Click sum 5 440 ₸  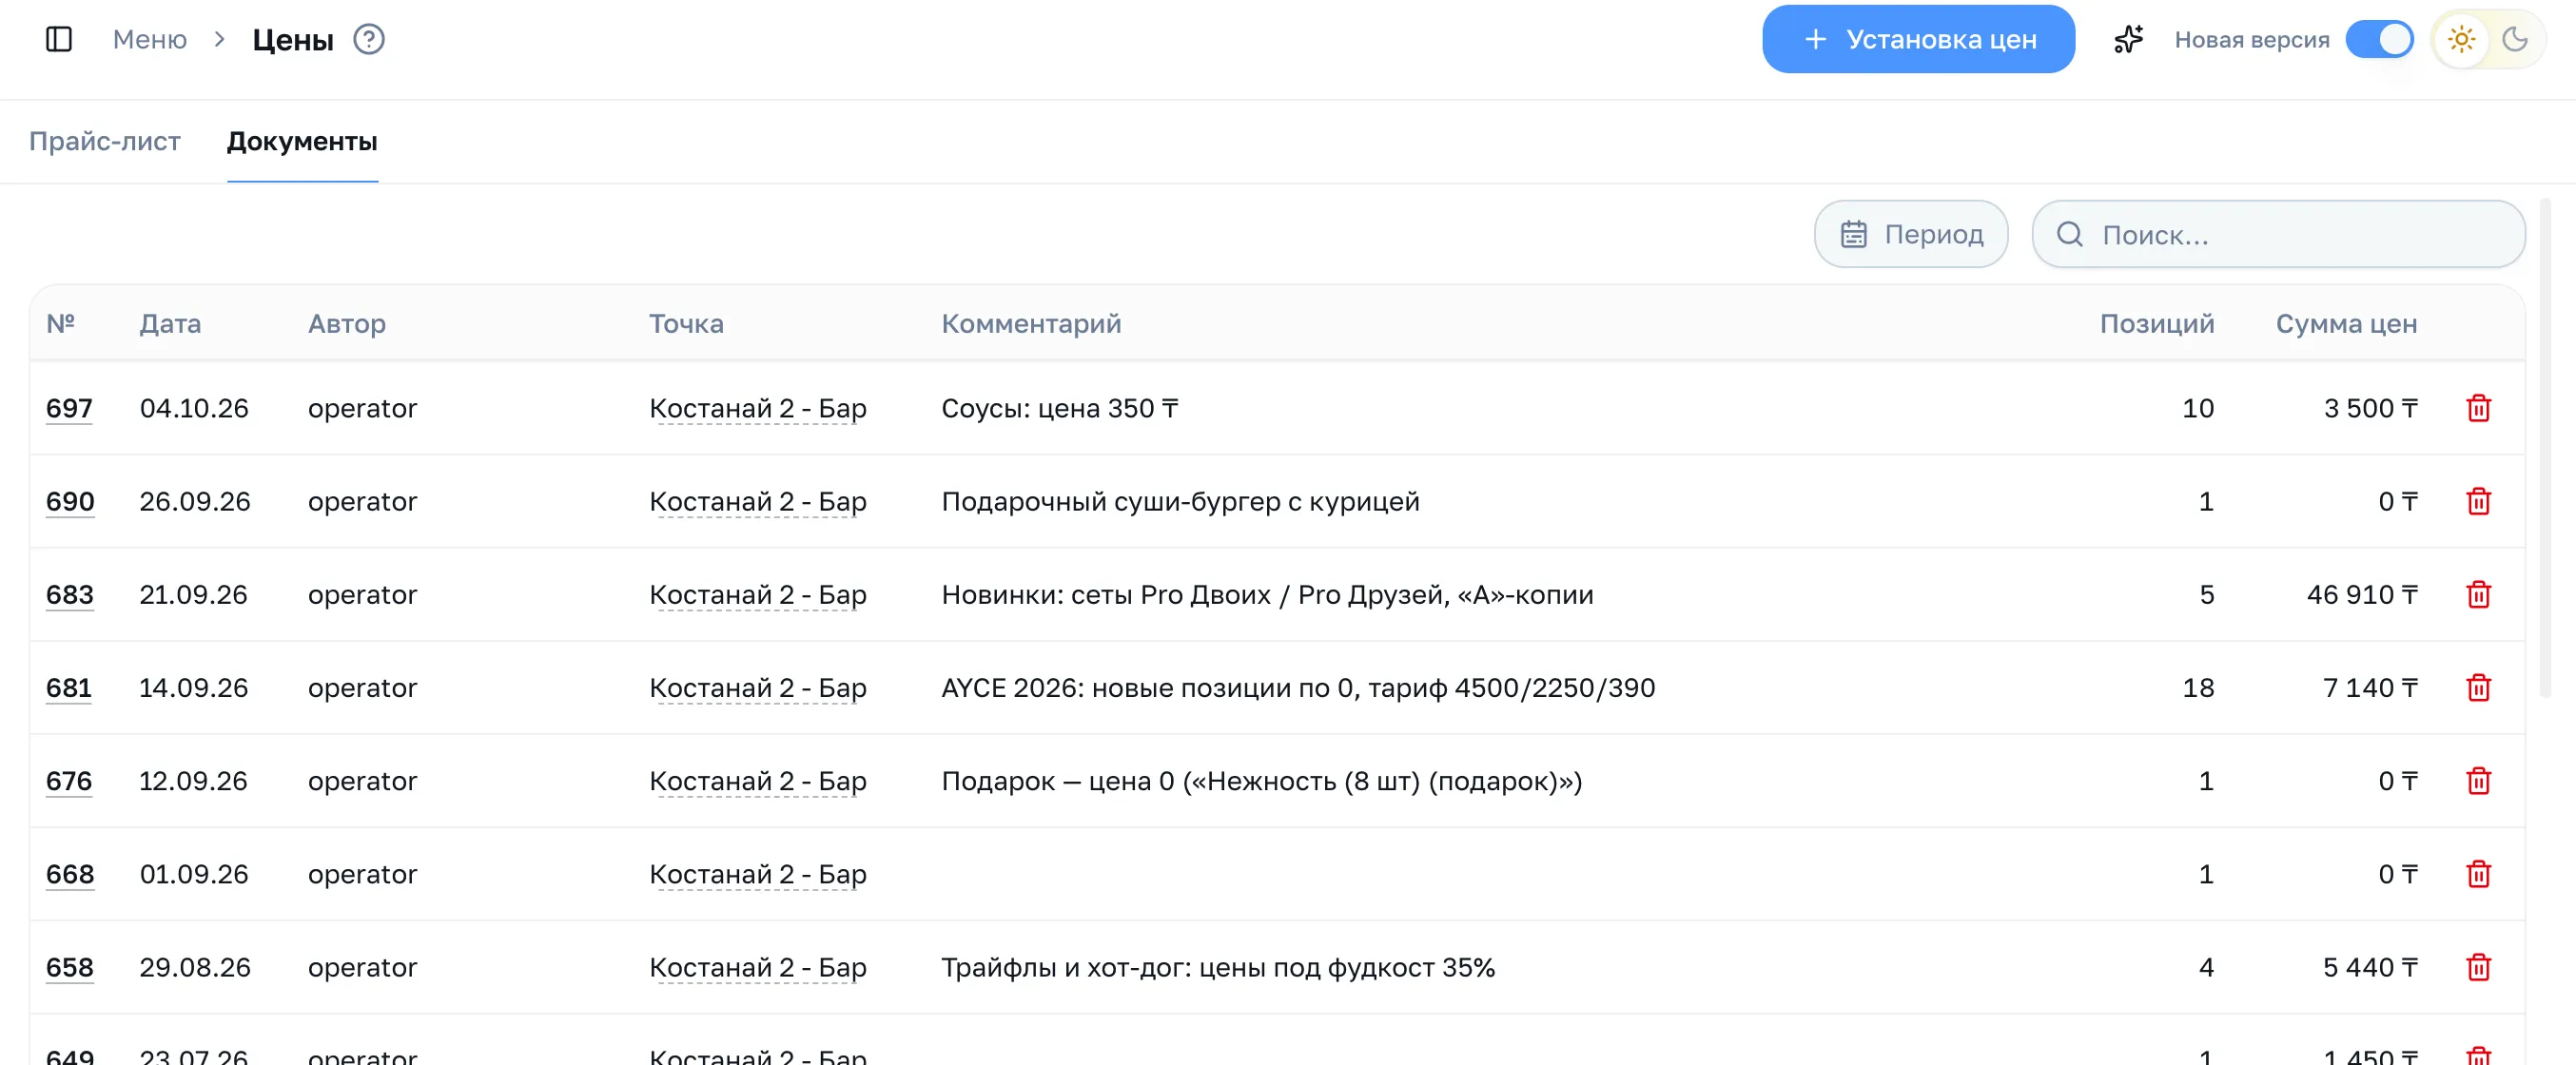pos(2370,967)
